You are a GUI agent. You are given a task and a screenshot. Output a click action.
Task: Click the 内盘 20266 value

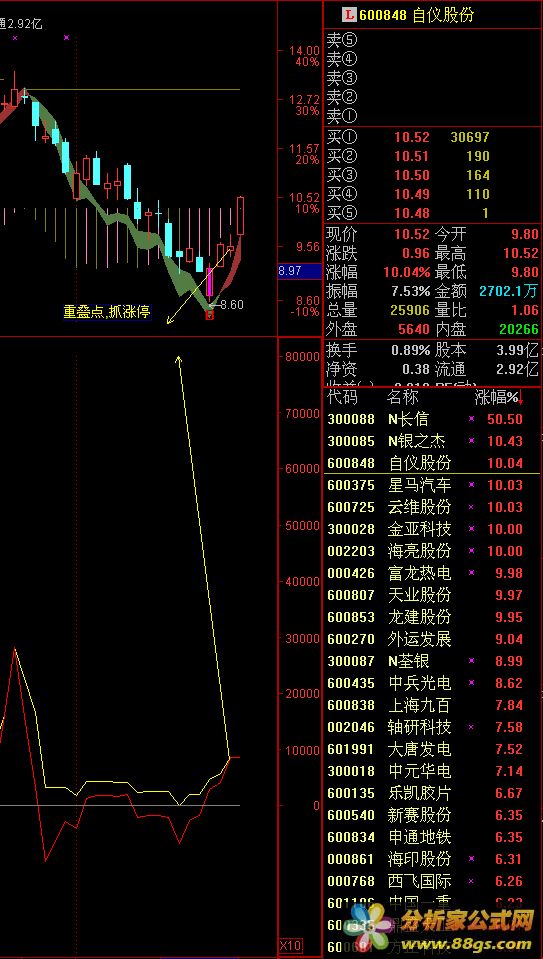pyautogui.click(x=519, y=329)
